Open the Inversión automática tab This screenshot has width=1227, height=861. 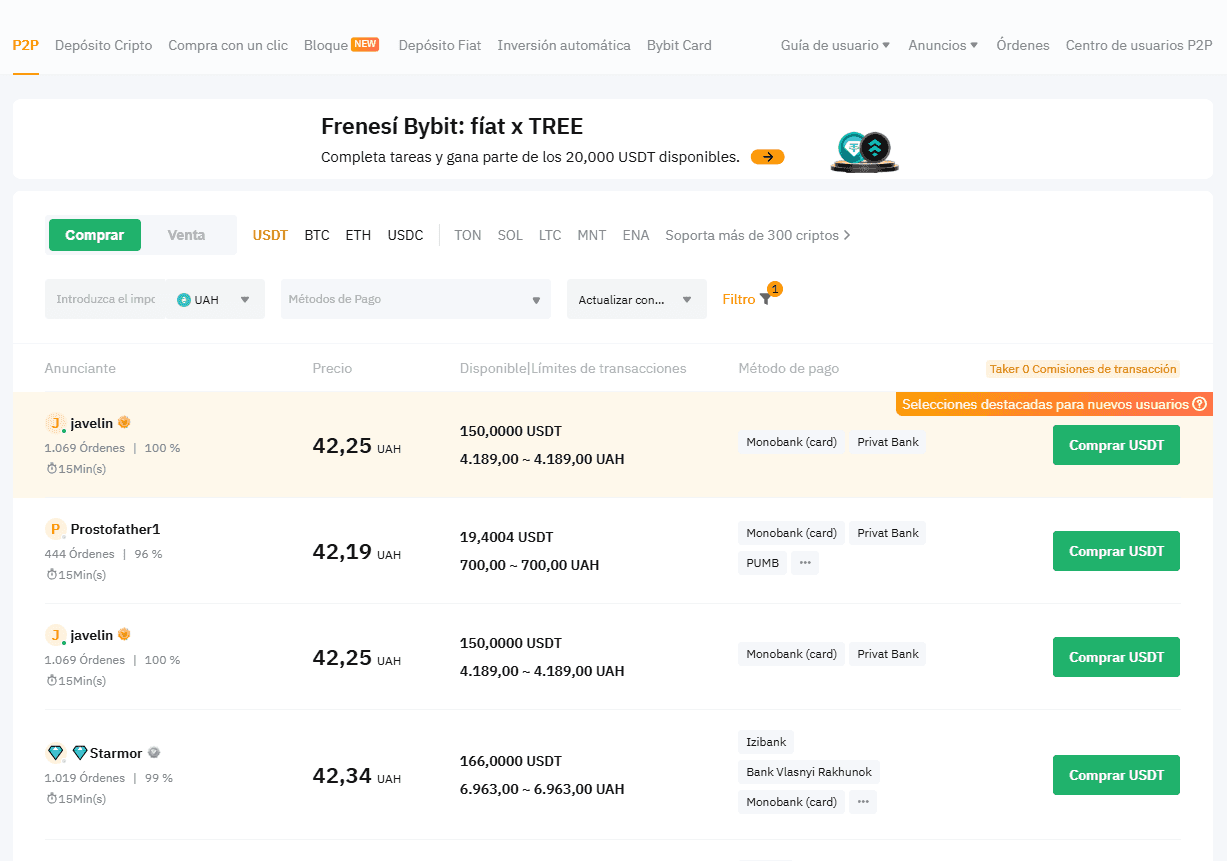[x=564, y=45]
